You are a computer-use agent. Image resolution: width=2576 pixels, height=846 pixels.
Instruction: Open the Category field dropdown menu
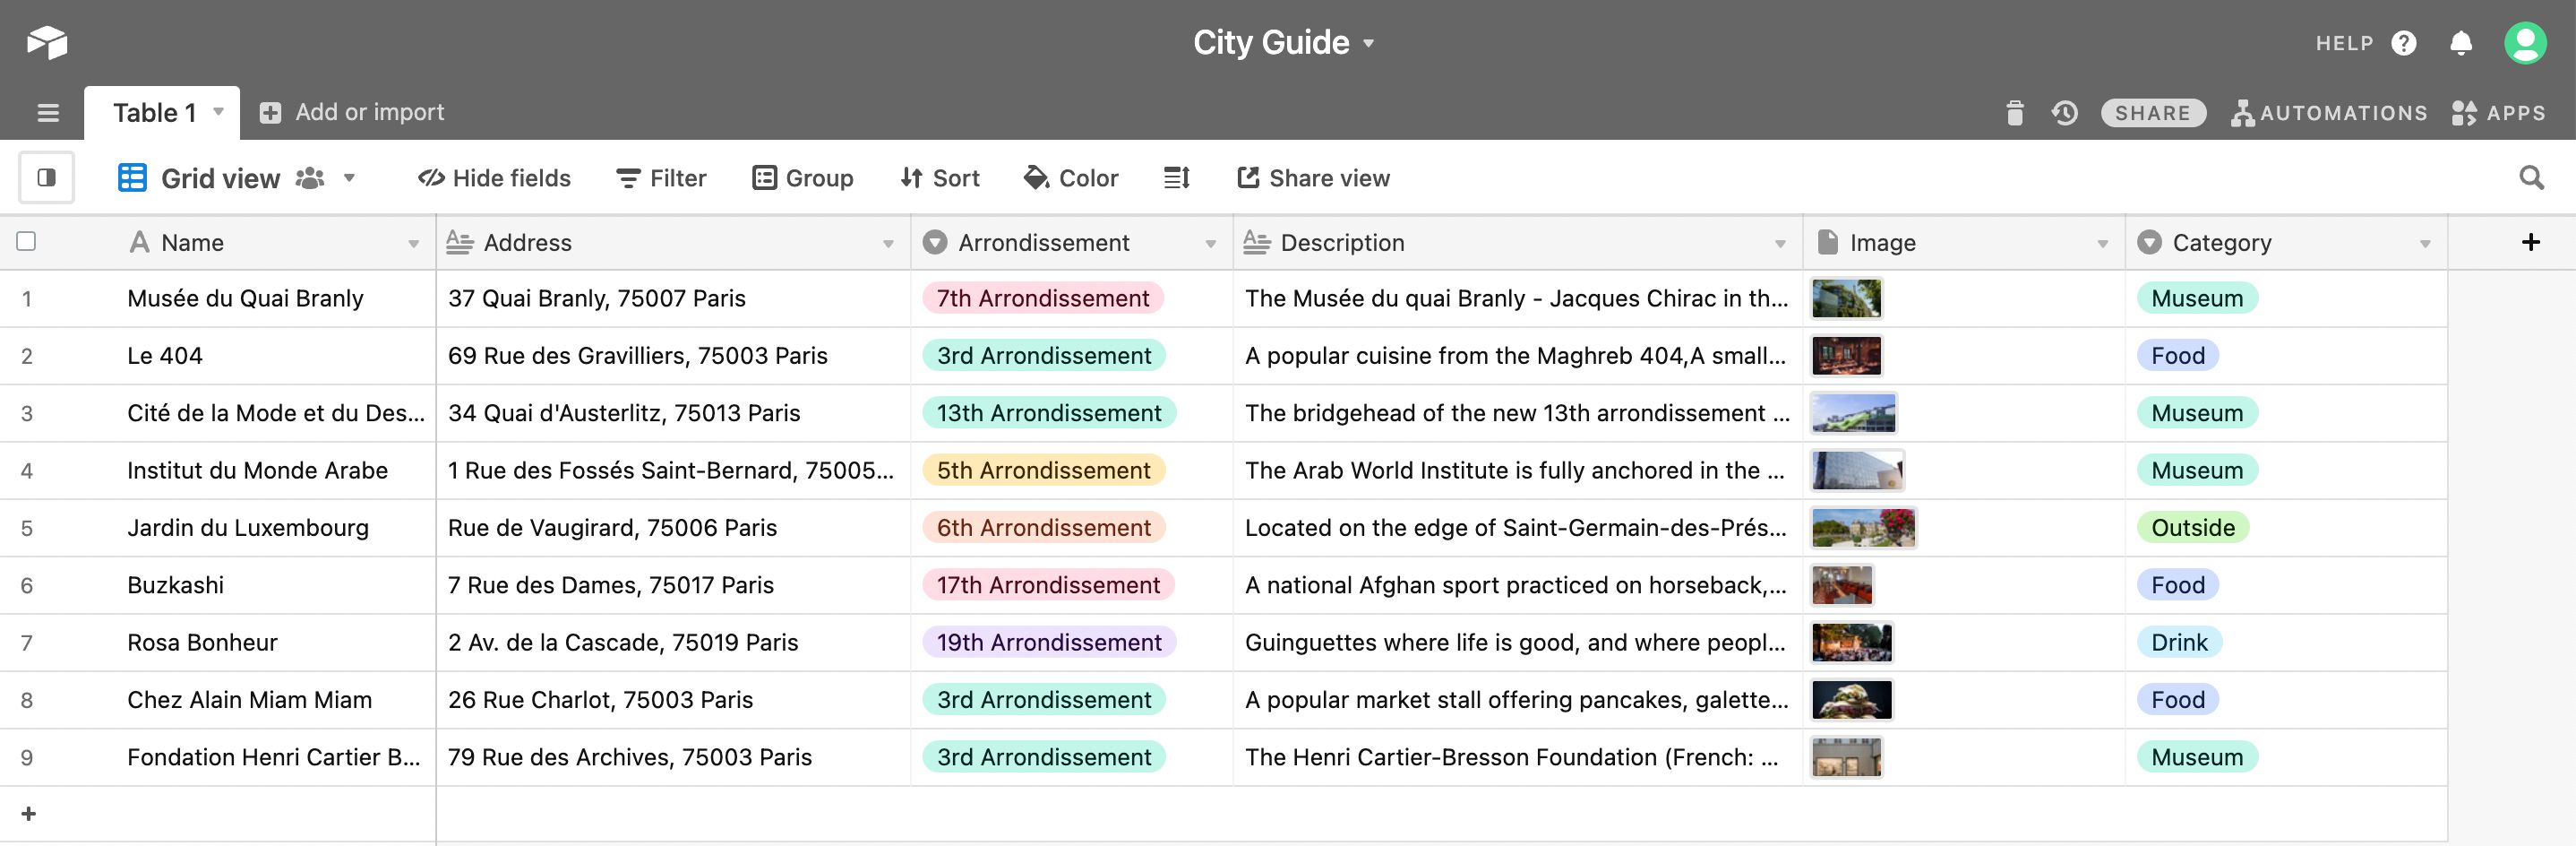coord(2423,242)
